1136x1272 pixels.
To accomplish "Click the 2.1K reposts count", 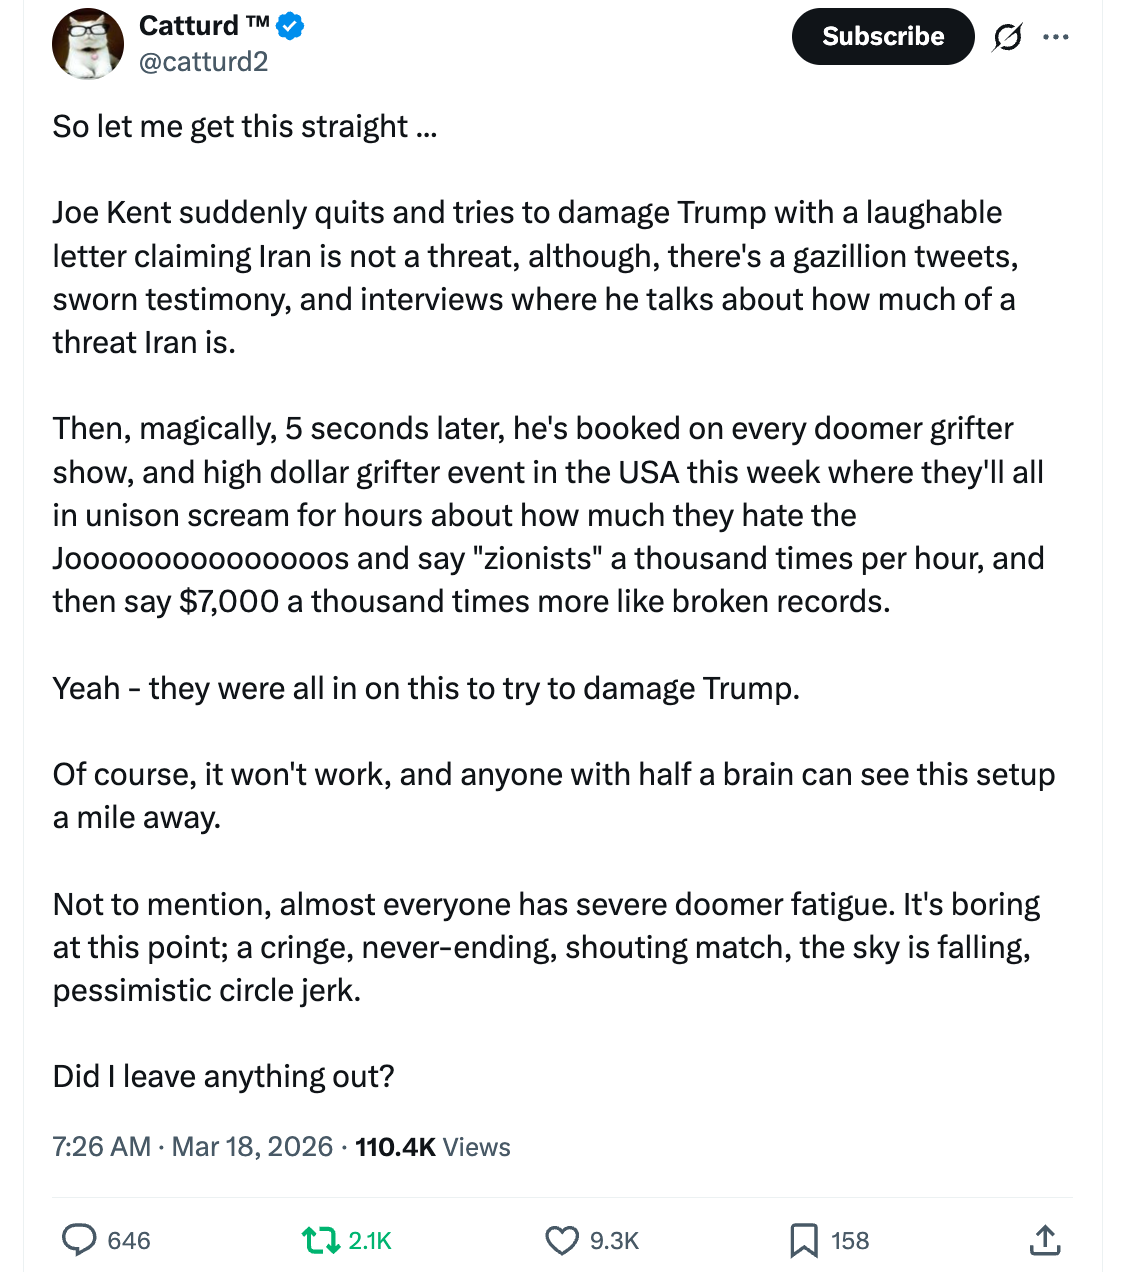I will [x=370, y=1241].
